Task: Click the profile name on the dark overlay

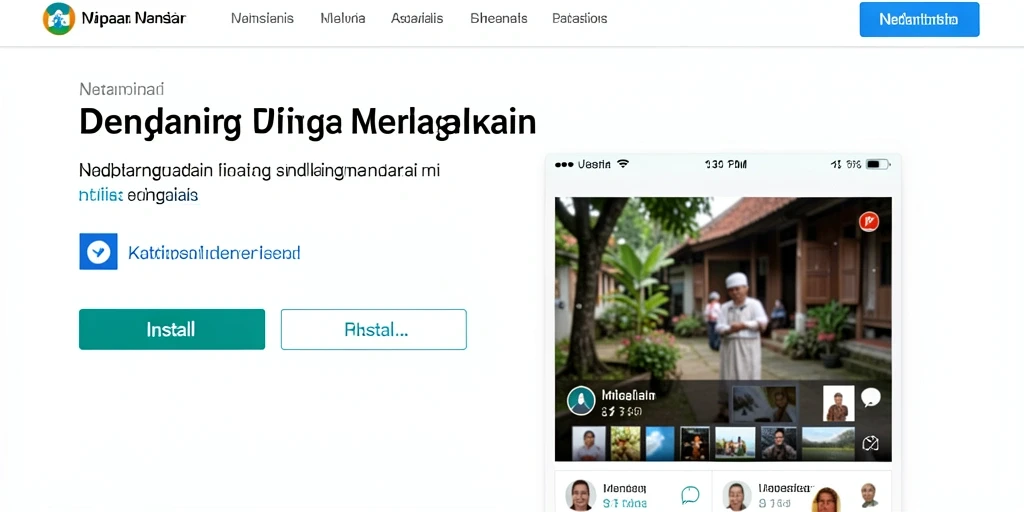Action: click(628, 394)
